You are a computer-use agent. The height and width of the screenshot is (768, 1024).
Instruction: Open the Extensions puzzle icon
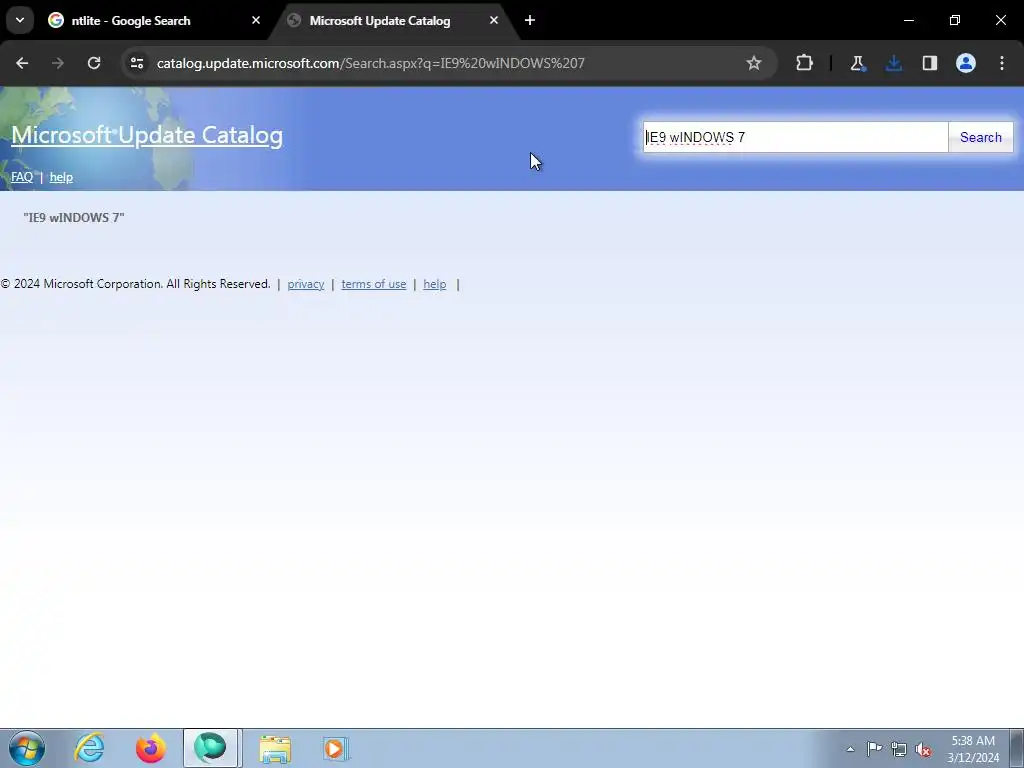point(805,63)
